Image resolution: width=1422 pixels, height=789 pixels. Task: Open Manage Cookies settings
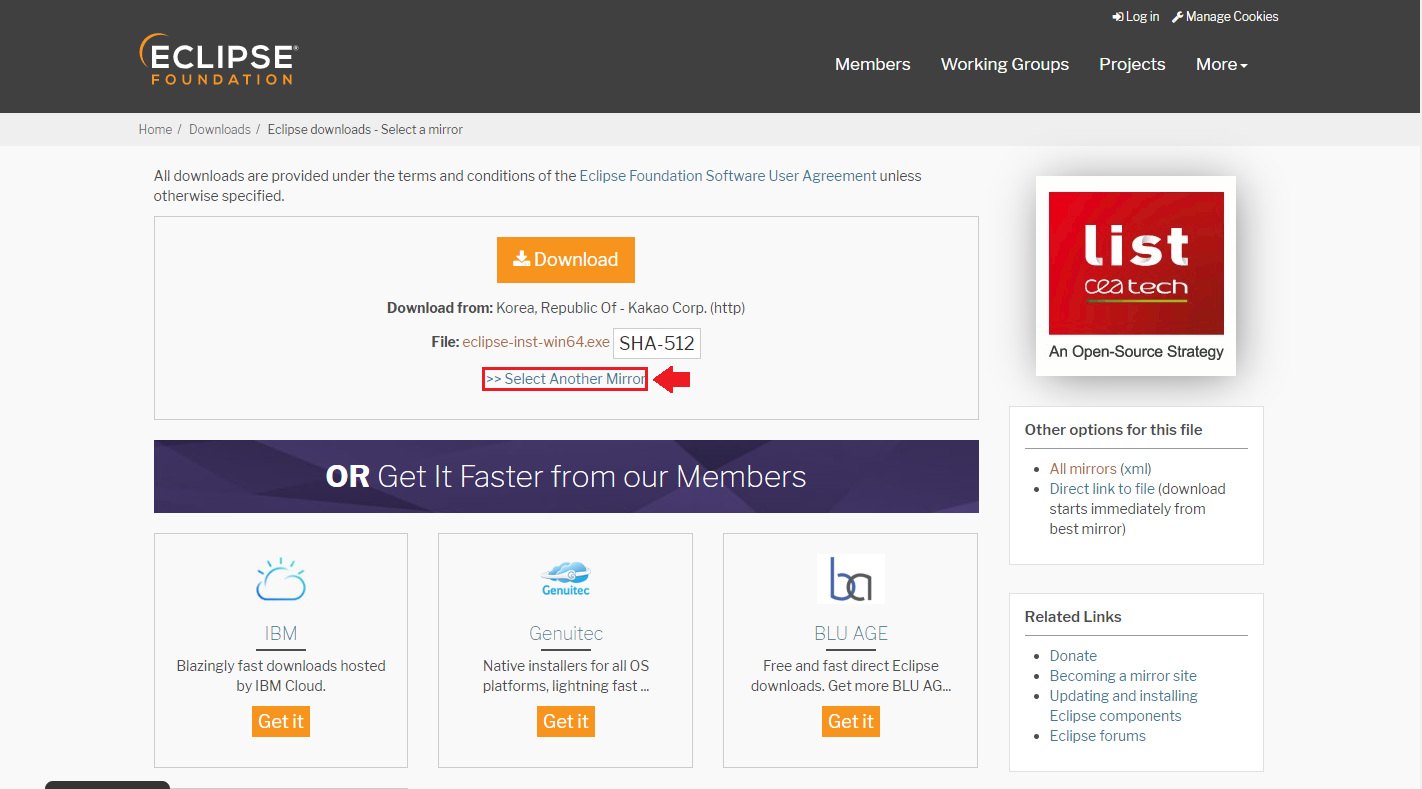pyautogui.click(x=1225, y=16)
